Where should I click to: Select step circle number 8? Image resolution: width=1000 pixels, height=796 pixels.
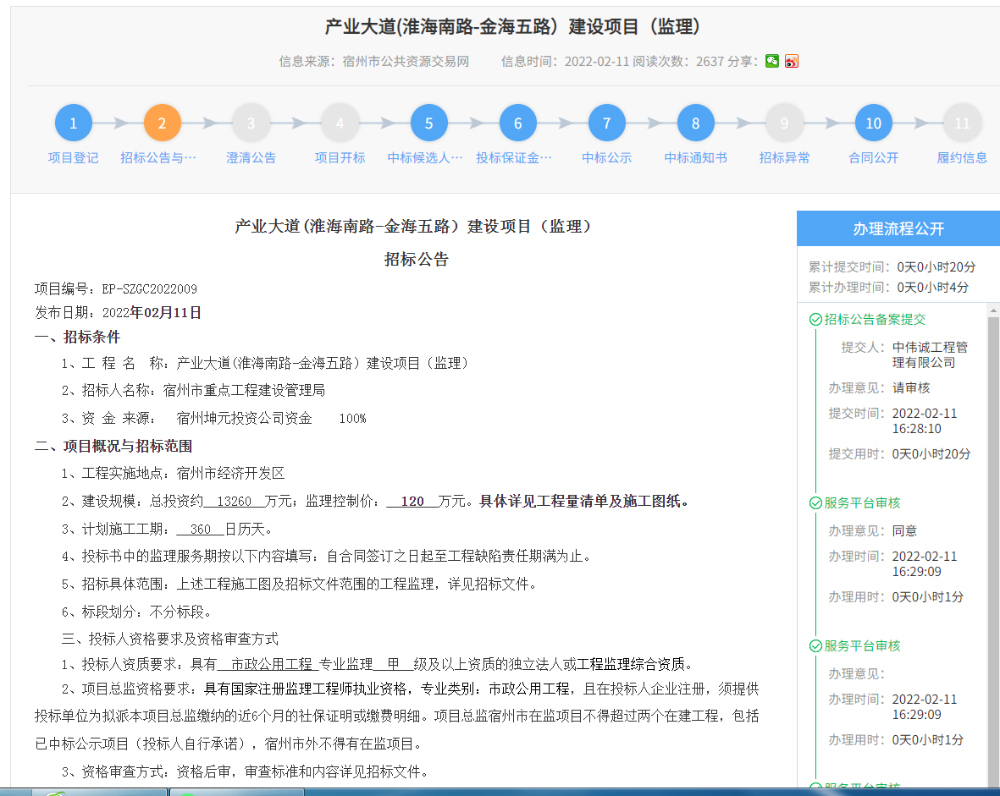click(x=696, y=123)
